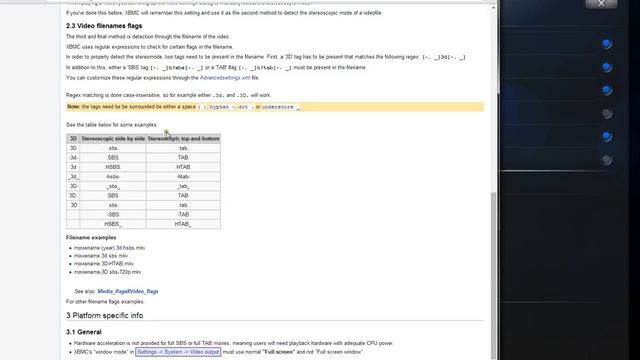Click the 'Regex matching is done case-insensitive' sentence

click(169, 95)
